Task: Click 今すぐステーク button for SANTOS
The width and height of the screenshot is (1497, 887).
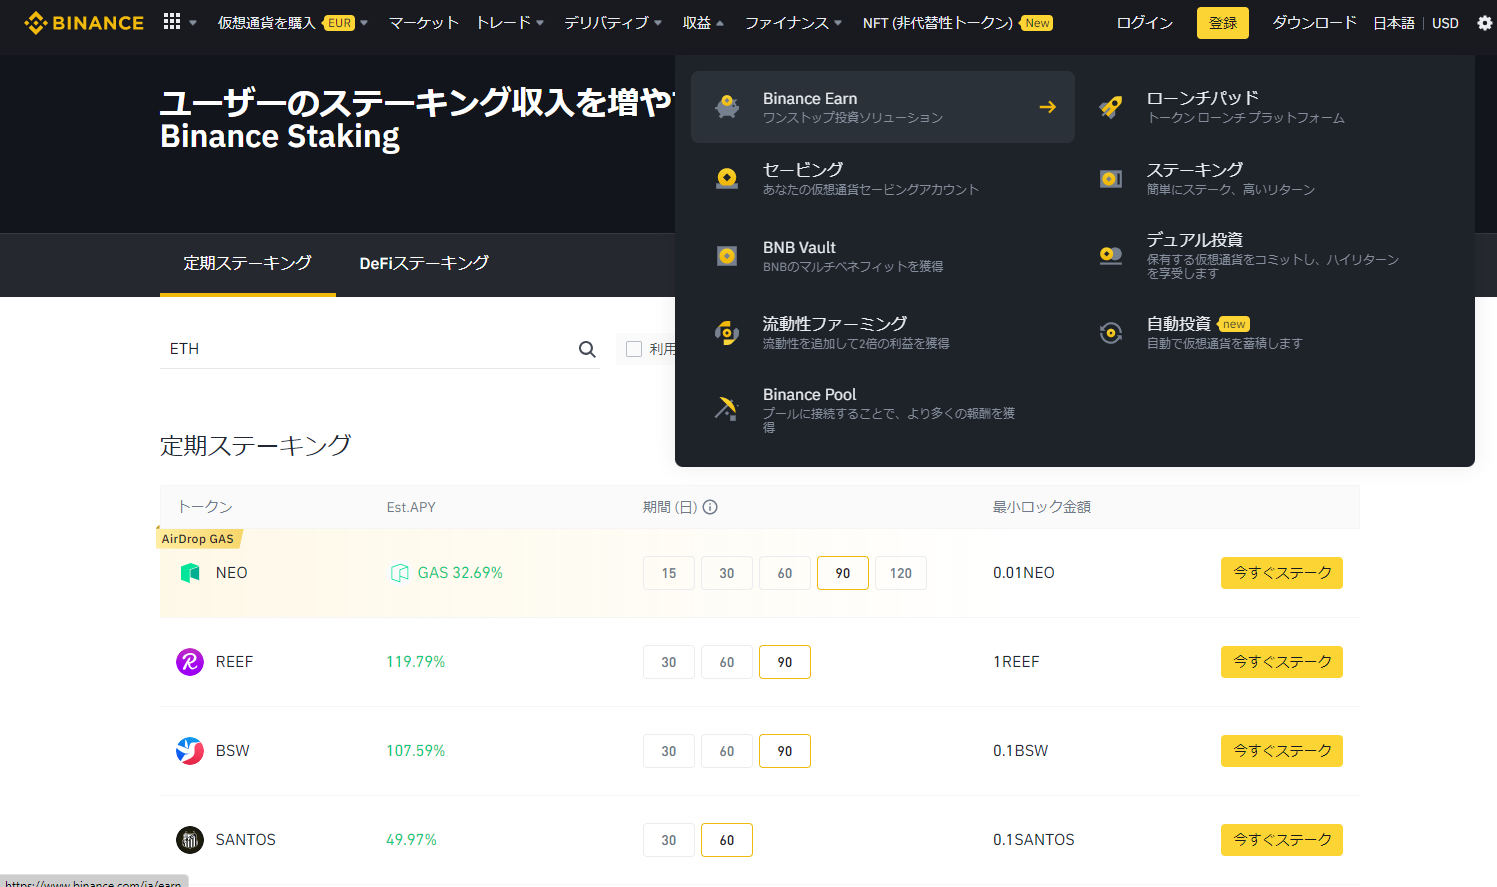Action: (1281, 840)
